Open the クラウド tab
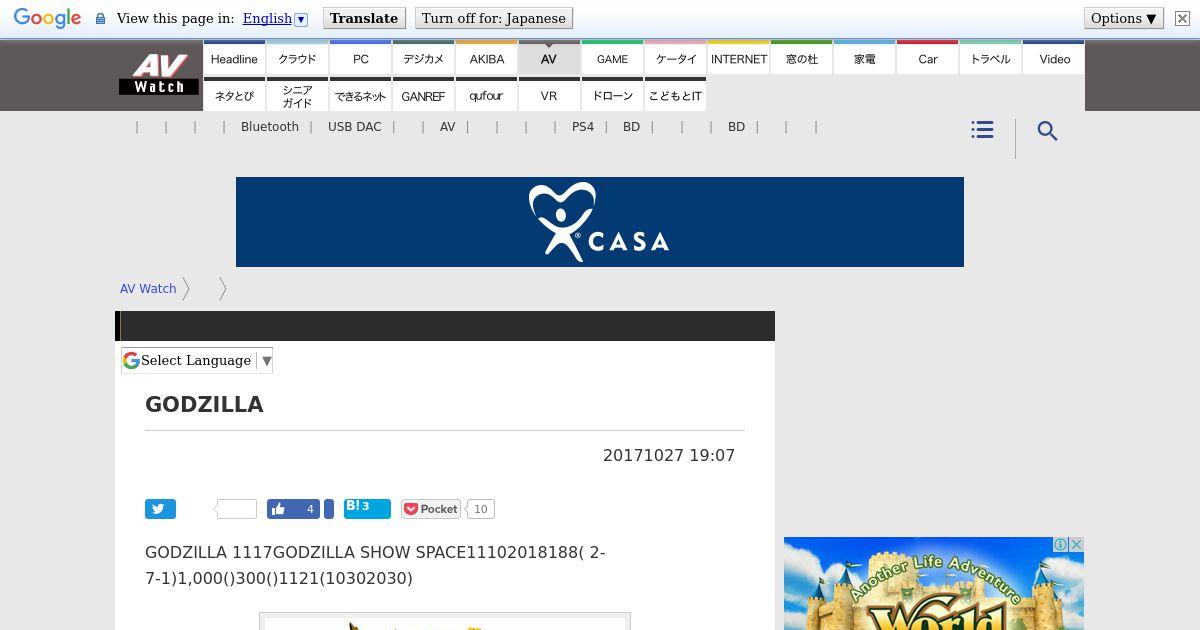The image size is (1200, 630). pos(297,58)
